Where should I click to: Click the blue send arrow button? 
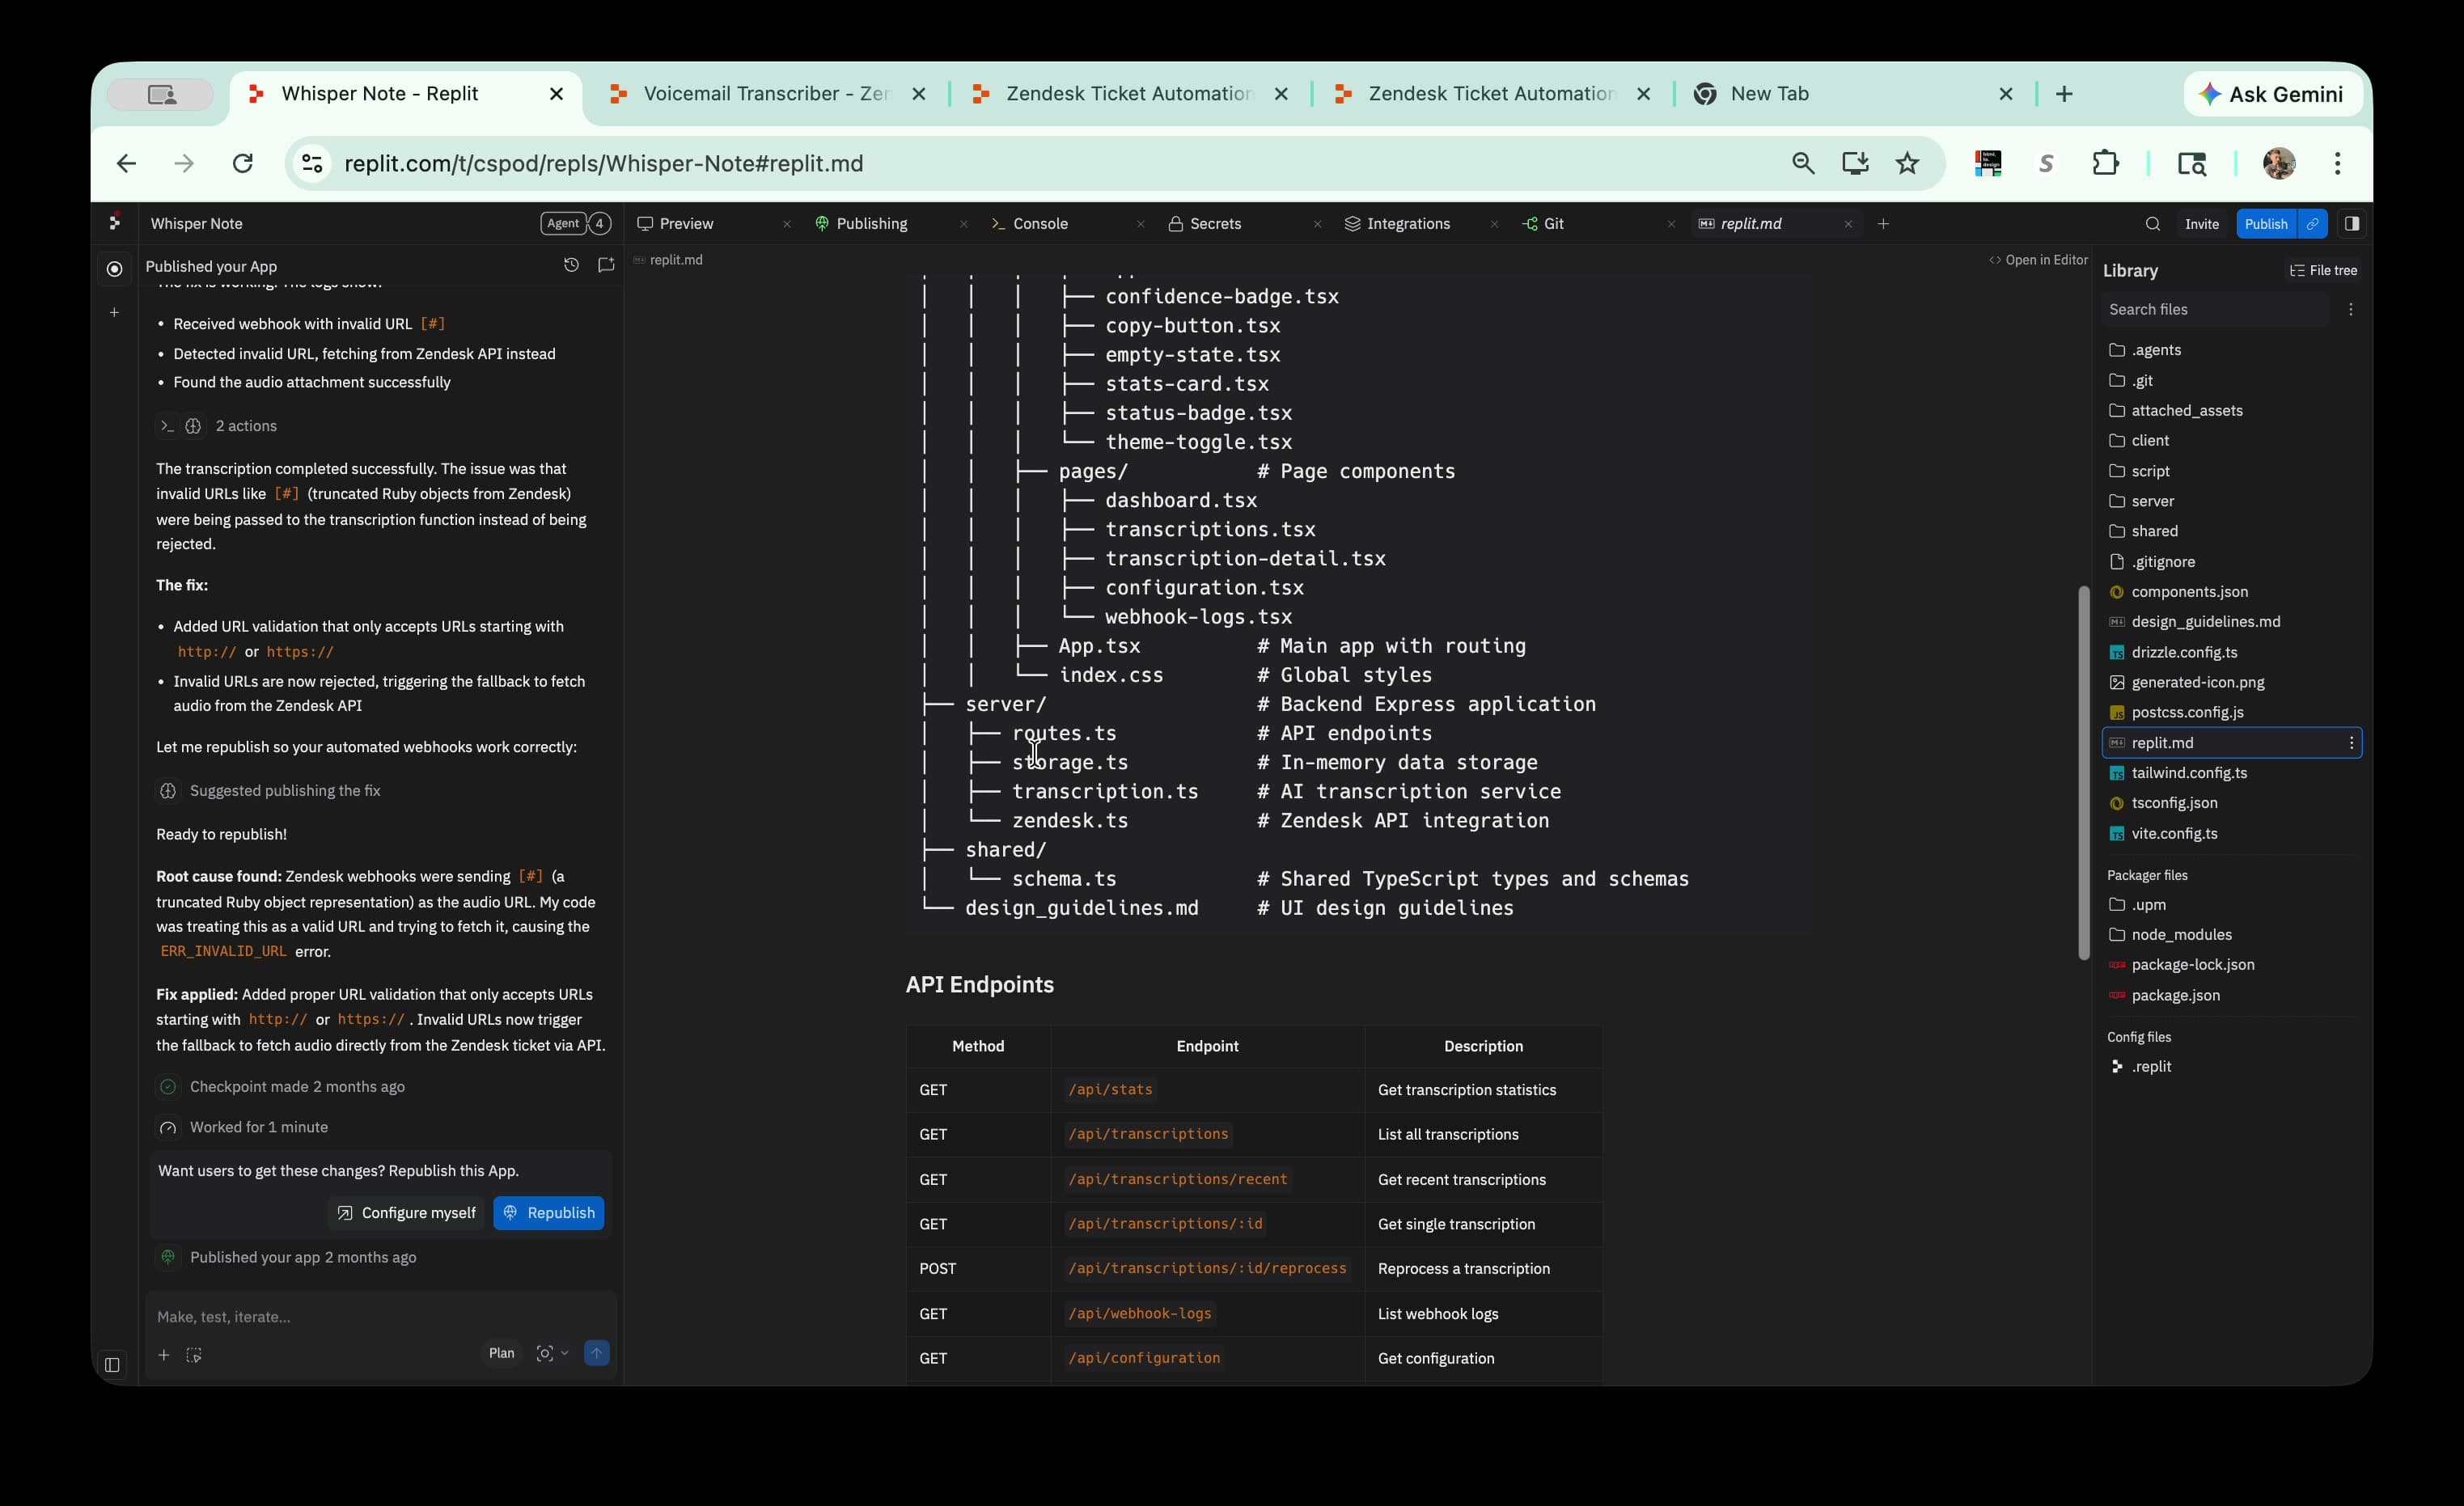596,1353
